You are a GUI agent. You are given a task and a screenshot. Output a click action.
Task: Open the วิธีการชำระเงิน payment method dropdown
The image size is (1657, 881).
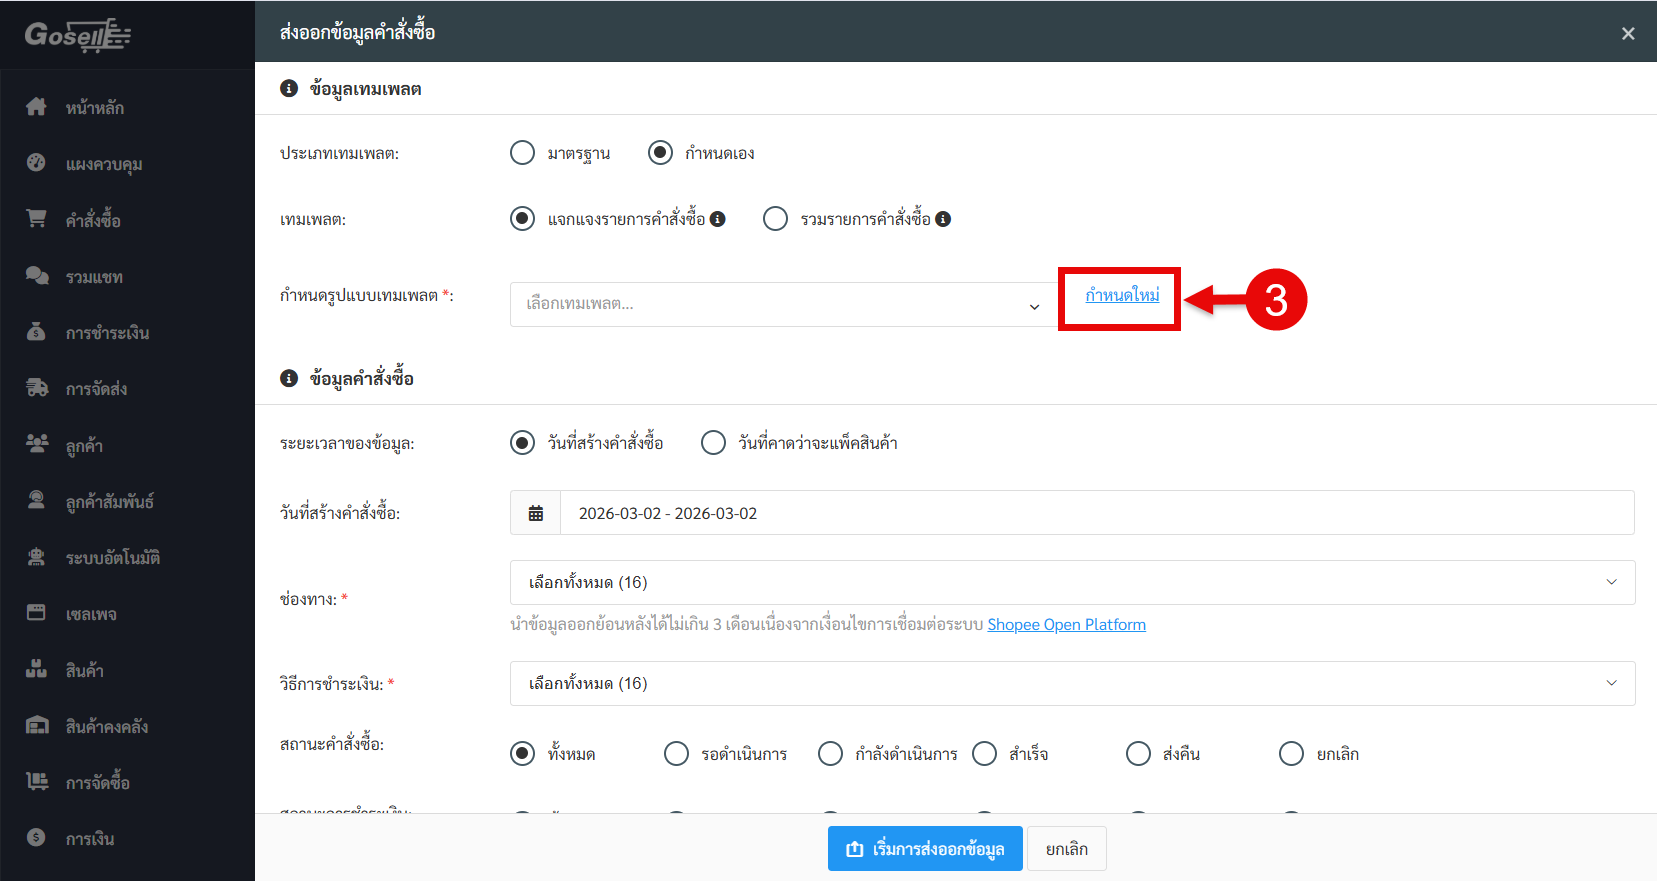[1072, 684]
